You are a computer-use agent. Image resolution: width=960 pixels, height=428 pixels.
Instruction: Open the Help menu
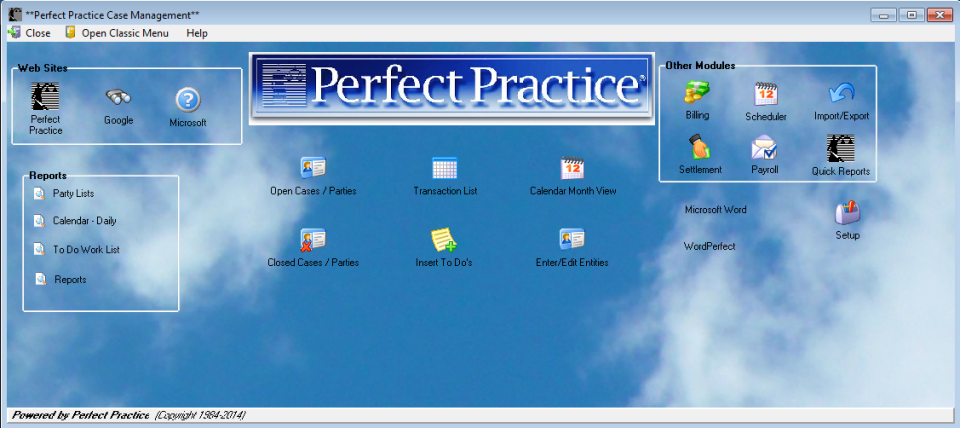tap(197, 33)
